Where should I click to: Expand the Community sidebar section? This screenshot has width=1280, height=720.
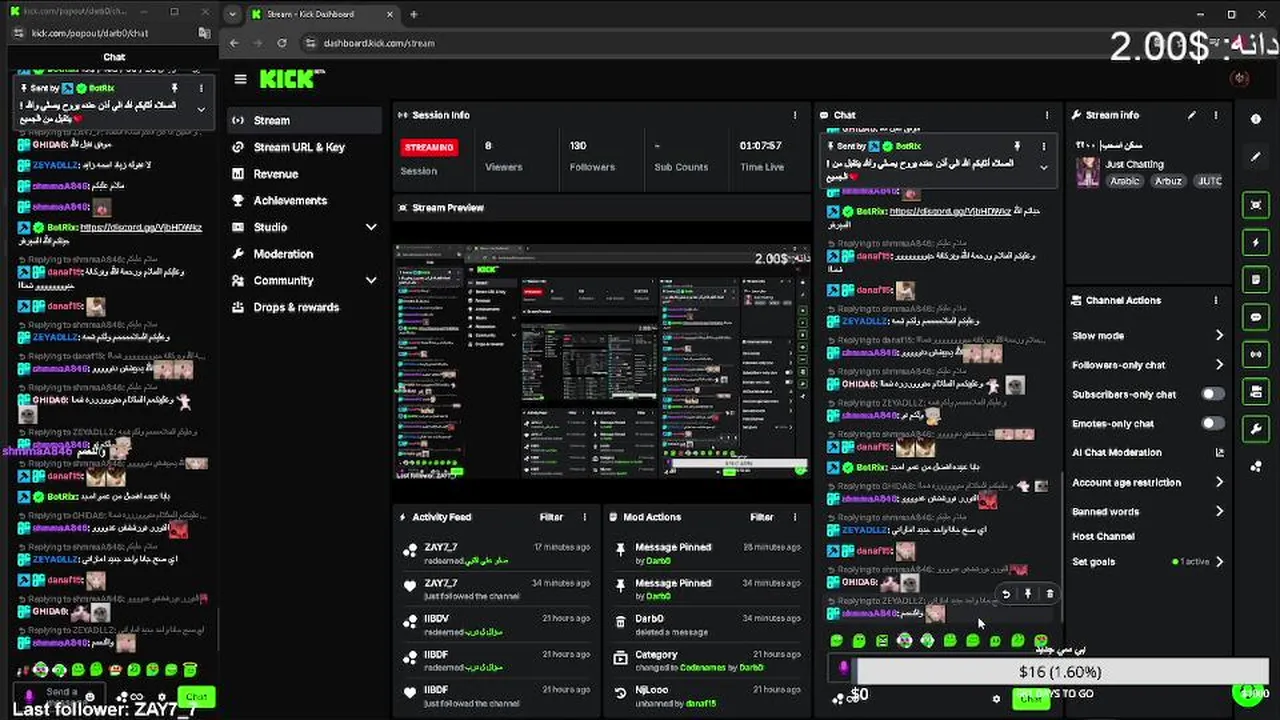click(x=371, y=281)
